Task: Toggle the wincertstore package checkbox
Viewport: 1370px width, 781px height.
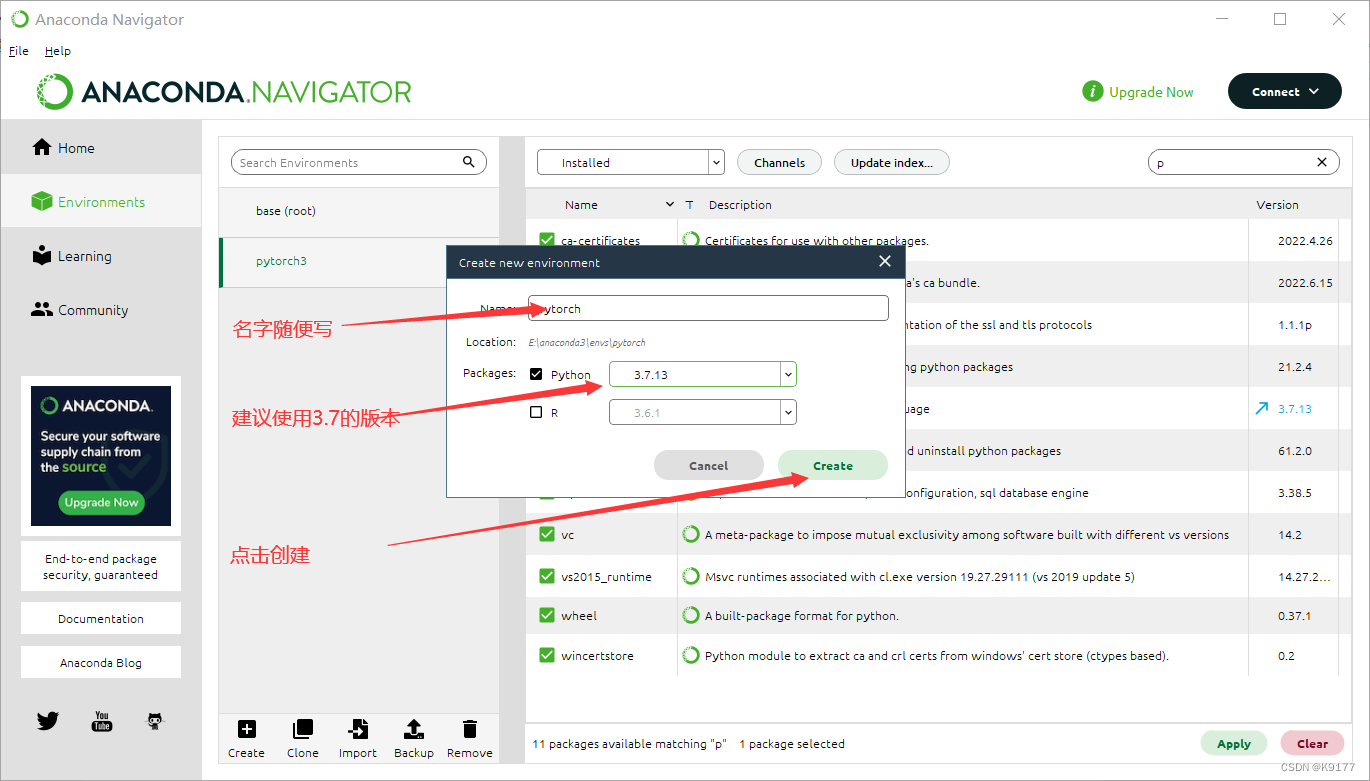Action: 546,655
